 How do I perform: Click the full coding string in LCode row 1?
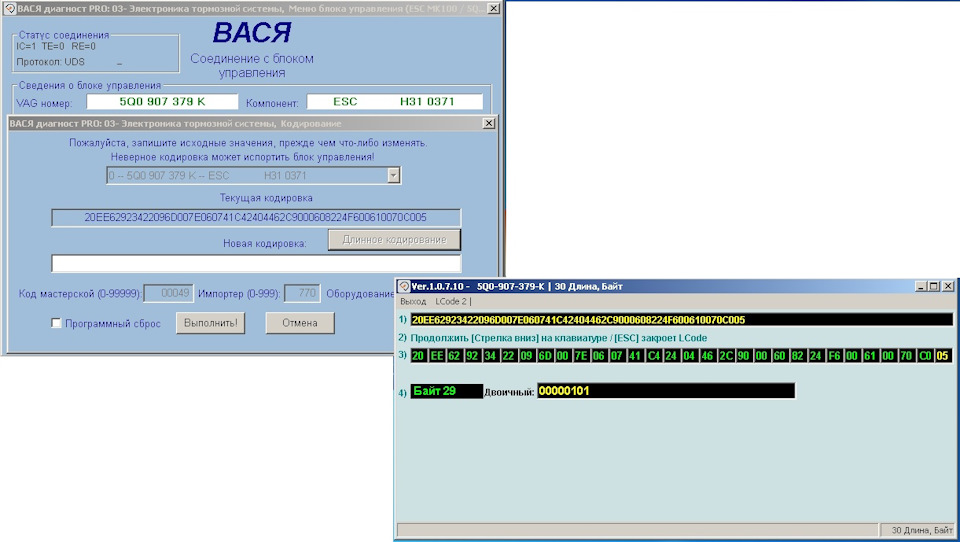tap(681, 320)
